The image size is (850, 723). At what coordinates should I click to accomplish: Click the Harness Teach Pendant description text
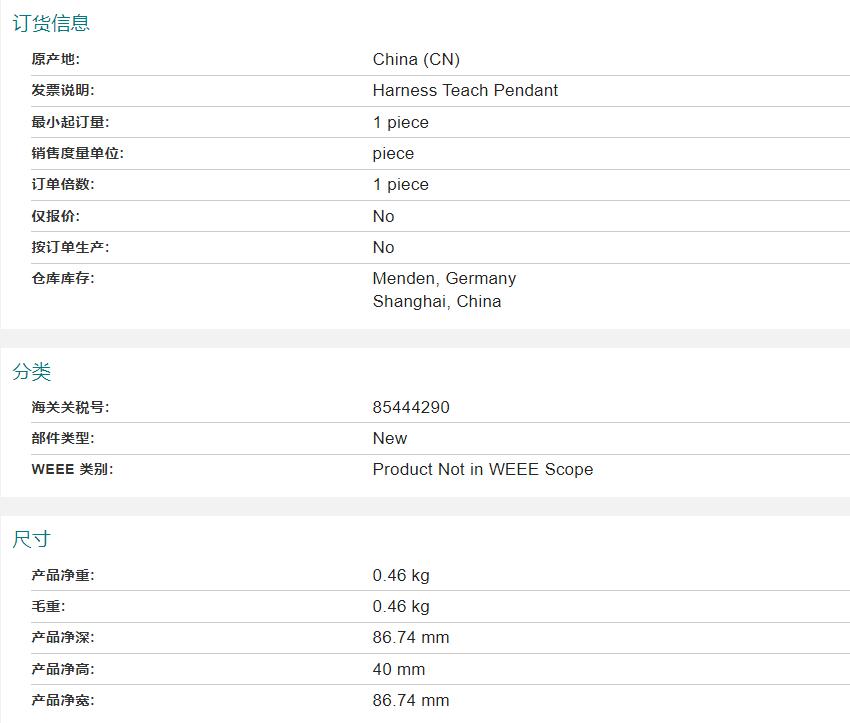[x=465, y=90]
